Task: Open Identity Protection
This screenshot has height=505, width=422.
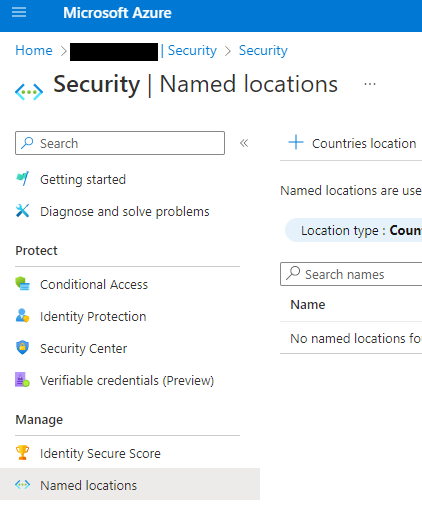Action: point(93,316)
